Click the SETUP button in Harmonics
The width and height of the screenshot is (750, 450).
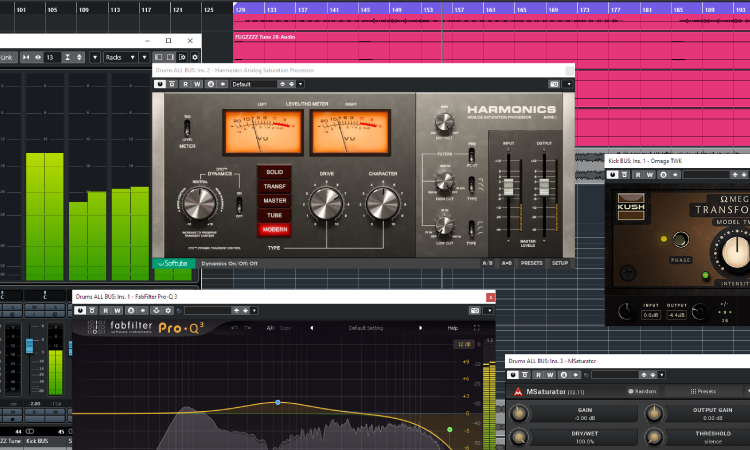point(560,263)
